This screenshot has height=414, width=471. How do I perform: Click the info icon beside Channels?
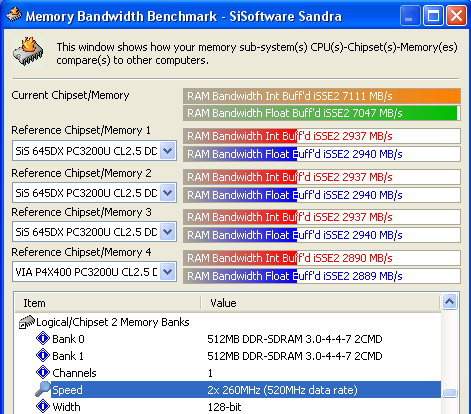43,372
